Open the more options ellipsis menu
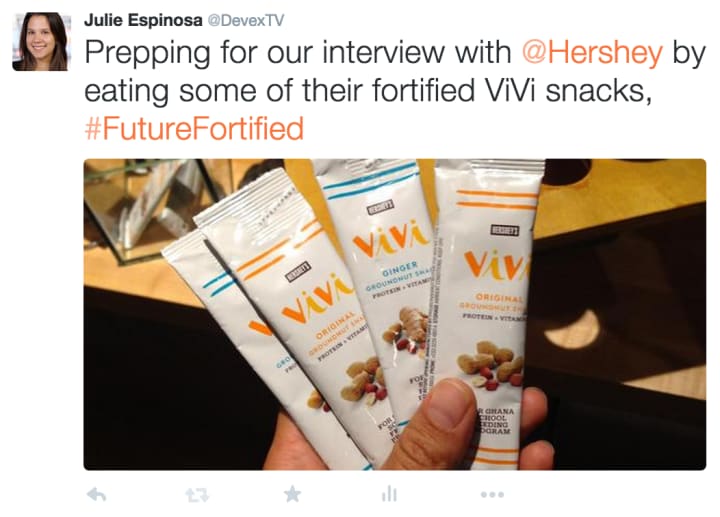Screen dimensions: 720x517 pos(492,495)
